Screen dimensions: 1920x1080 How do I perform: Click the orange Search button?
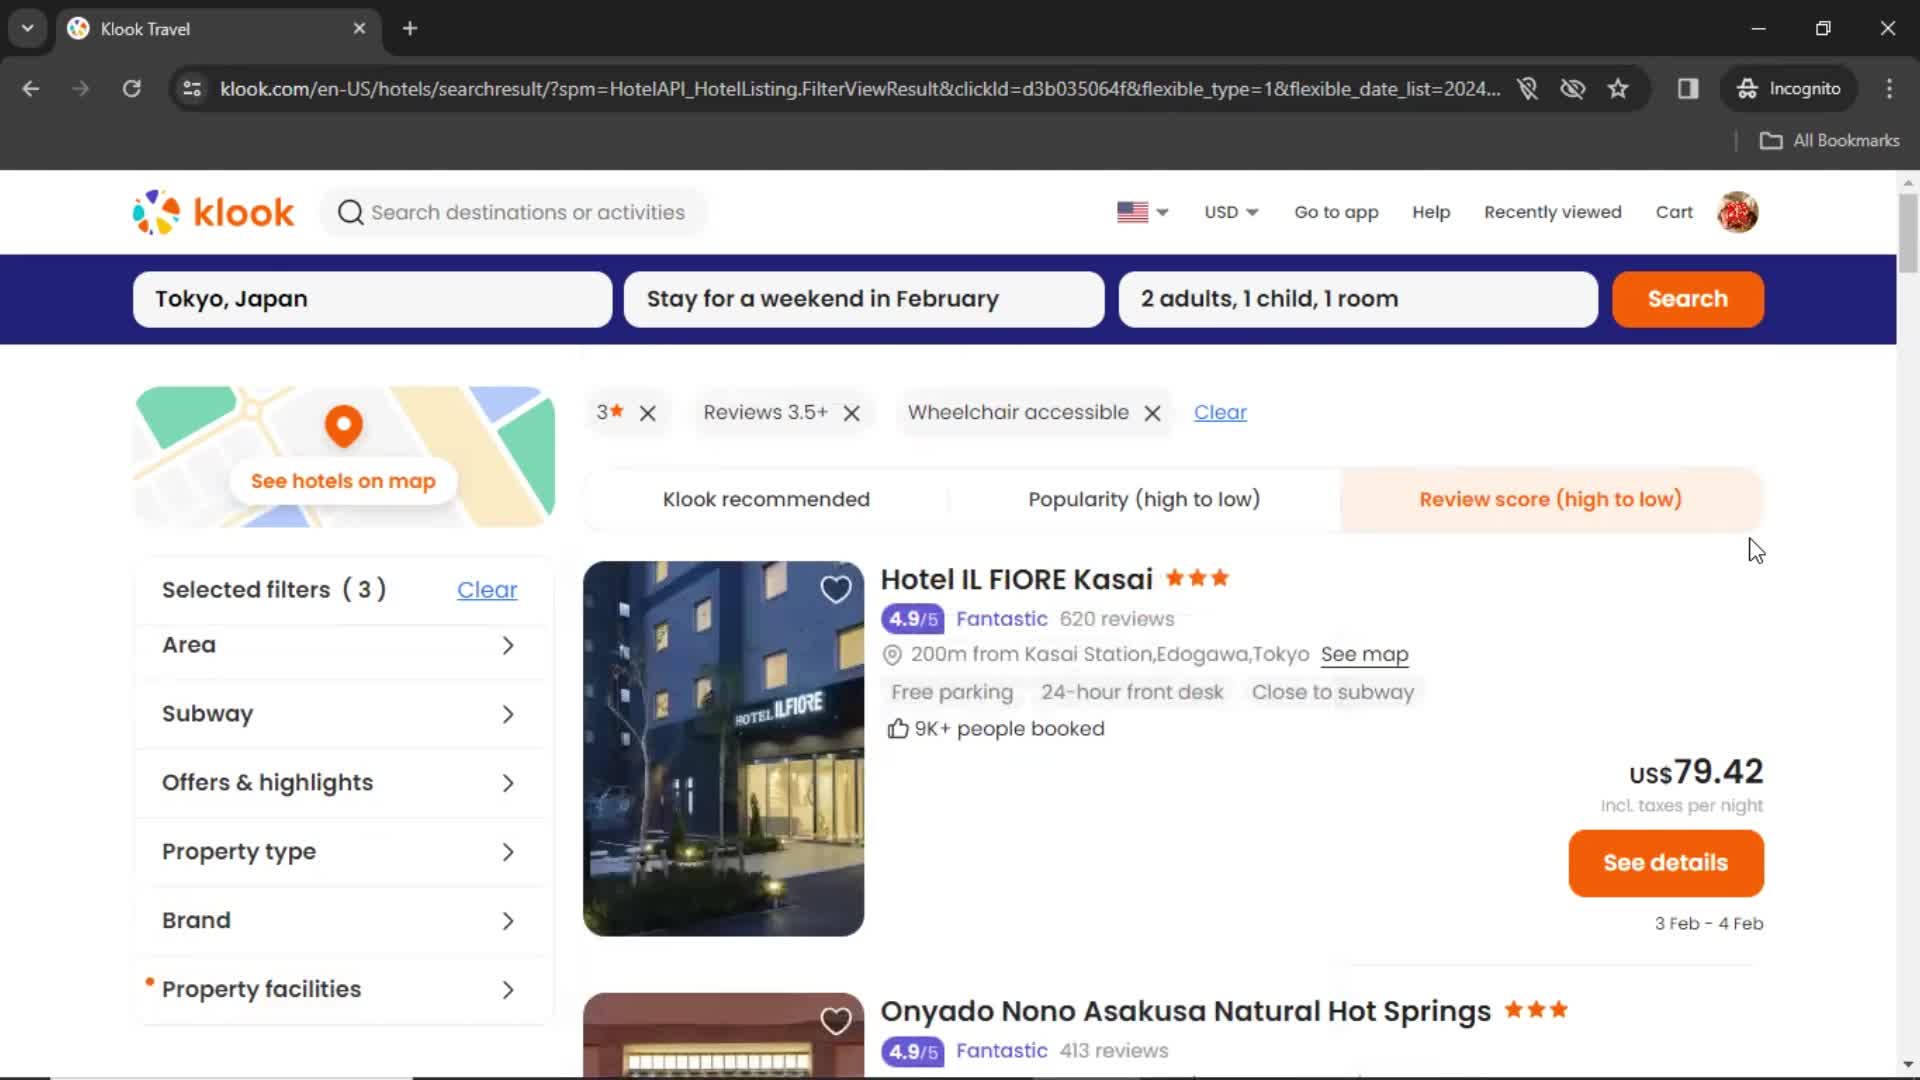1688,299
